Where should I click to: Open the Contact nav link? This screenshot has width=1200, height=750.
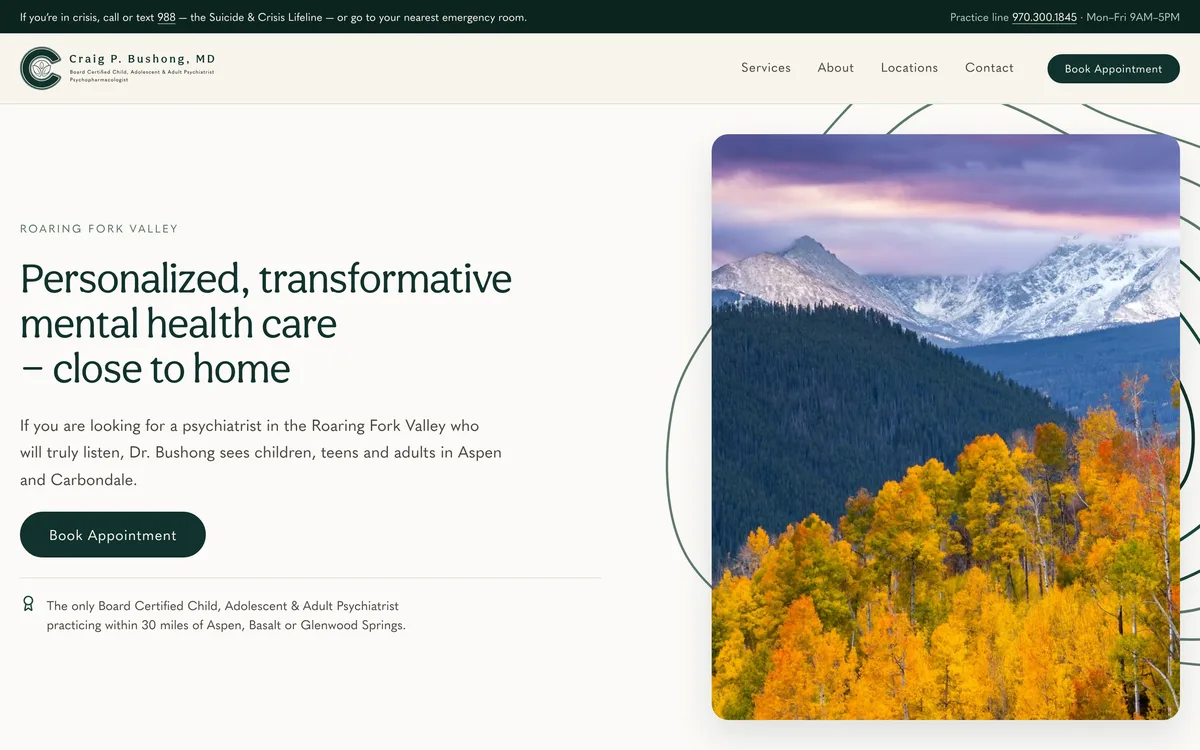(989, 68)
